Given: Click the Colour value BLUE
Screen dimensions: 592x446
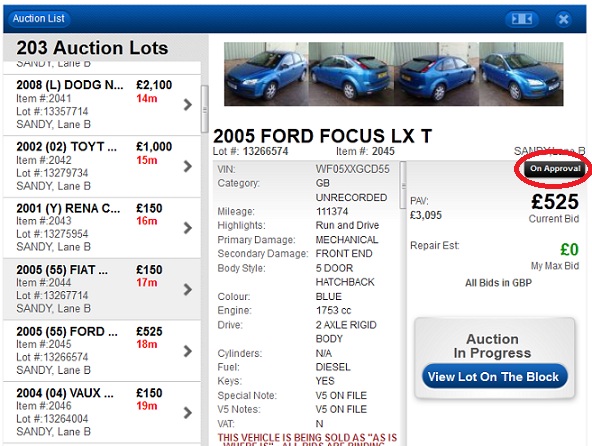Looking at the screenshot, I should (x=328, y=296).
